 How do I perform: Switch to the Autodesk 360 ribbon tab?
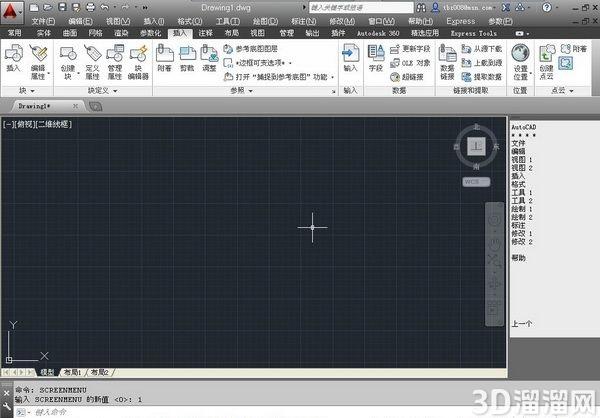coord(378,33)
